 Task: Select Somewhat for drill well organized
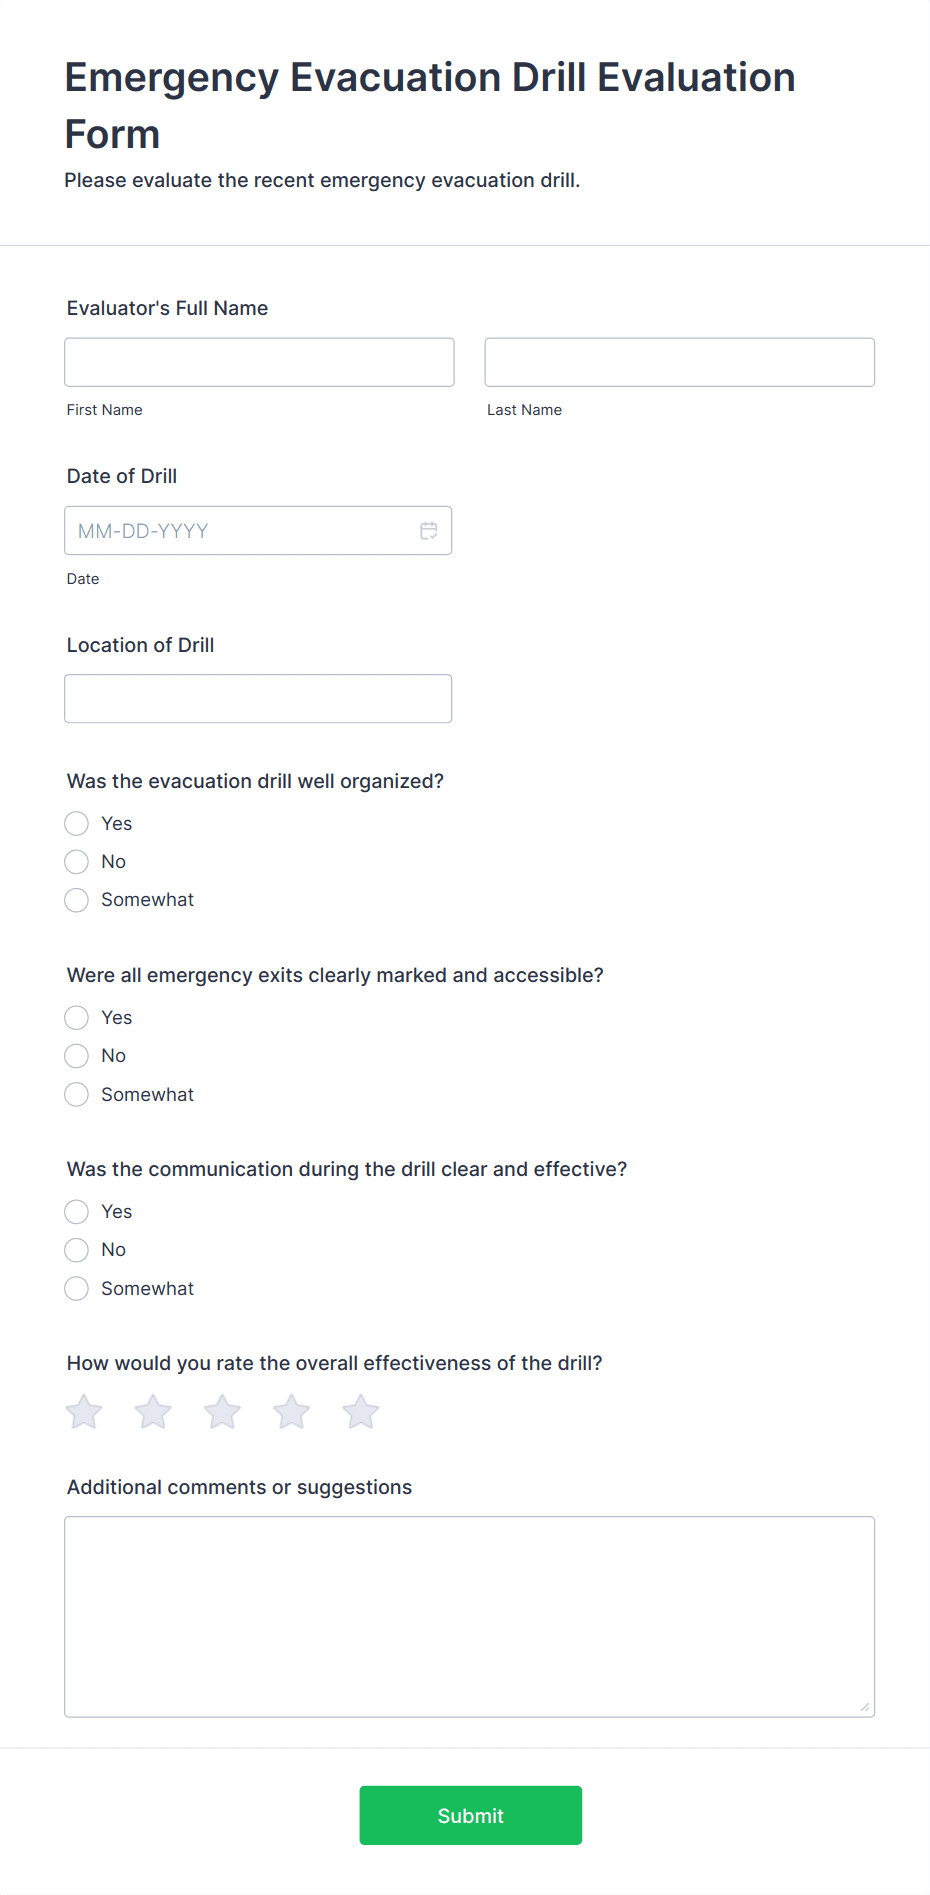tap(76, 899)
